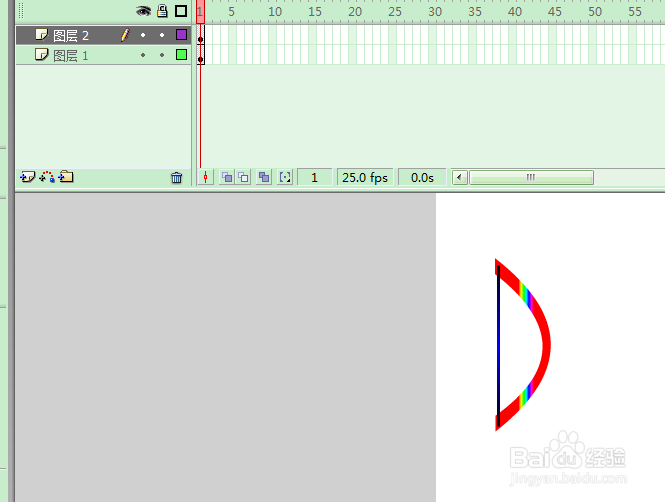Enable onion skin
665x502 pixels.
click(227, 177)
